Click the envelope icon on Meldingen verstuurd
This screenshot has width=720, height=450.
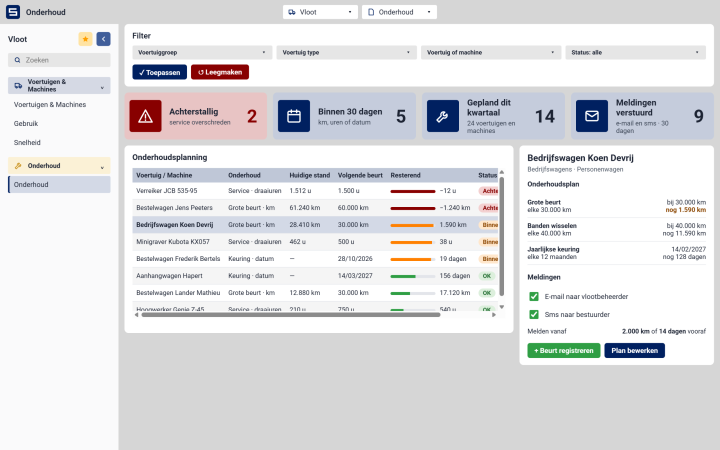[591, 116]
